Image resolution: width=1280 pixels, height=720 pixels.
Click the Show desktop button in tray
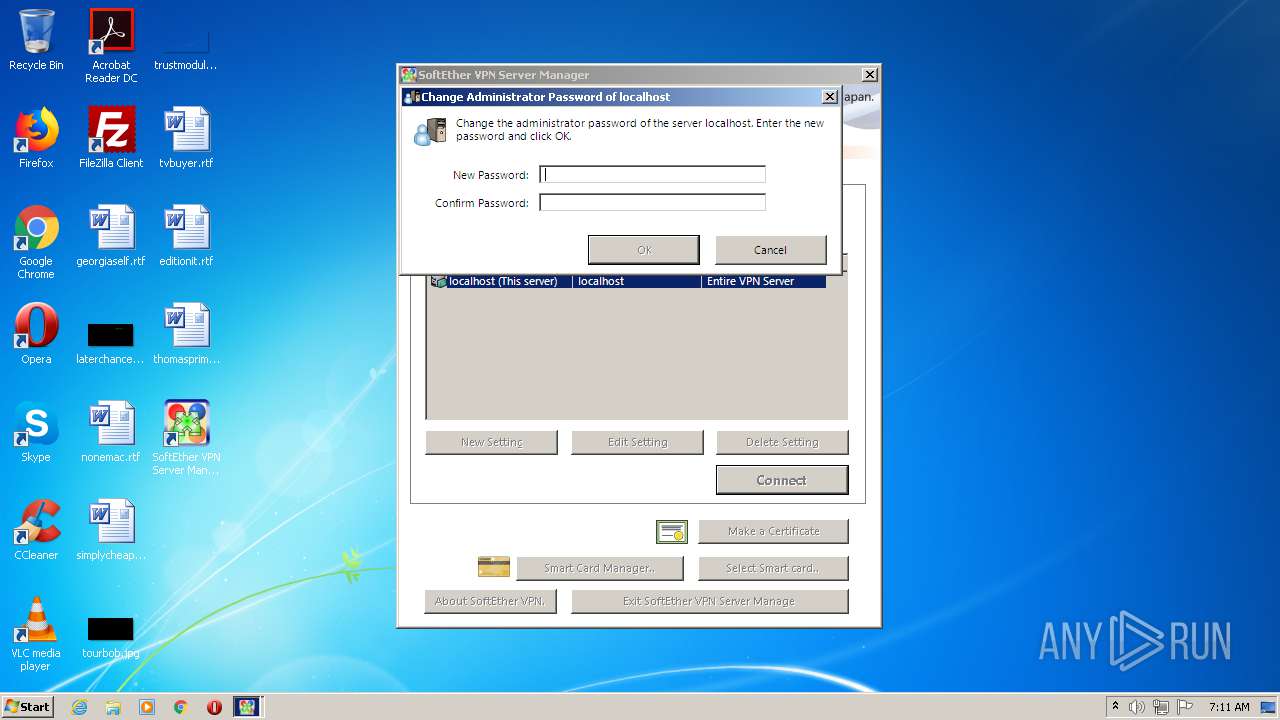point(1270,707)
